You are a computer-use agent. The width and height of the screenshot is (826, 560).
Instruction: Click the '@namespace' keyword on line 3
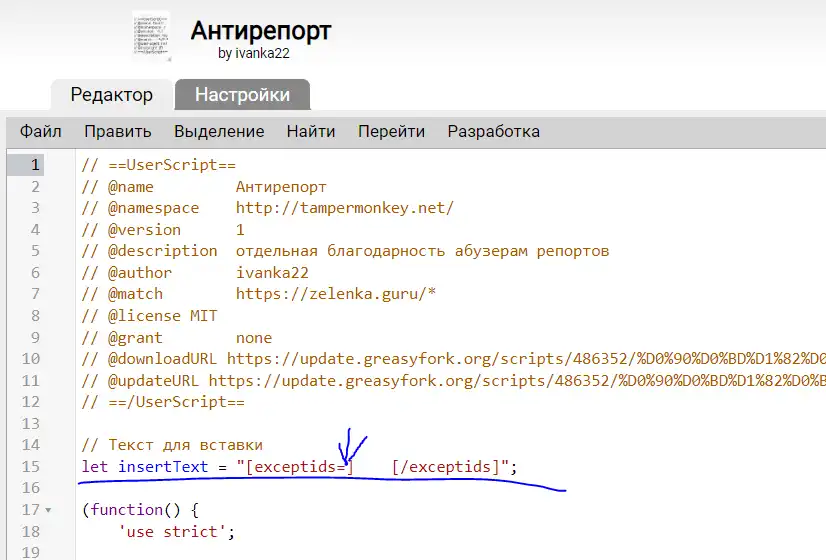click(x=153, y=208)
